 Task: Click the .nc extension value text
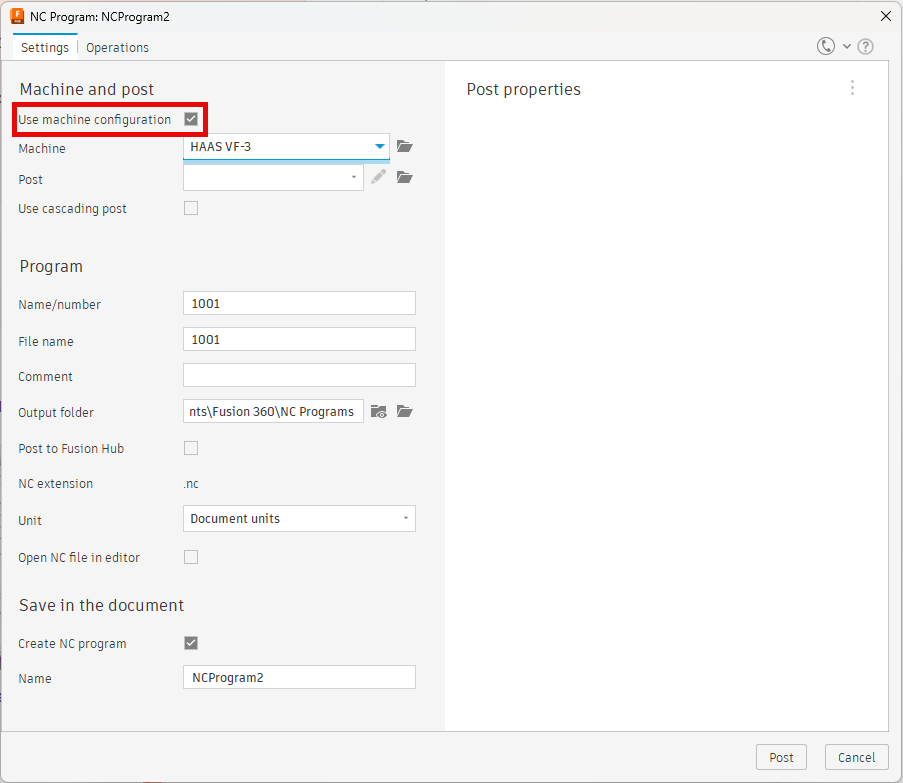point(191,484)
